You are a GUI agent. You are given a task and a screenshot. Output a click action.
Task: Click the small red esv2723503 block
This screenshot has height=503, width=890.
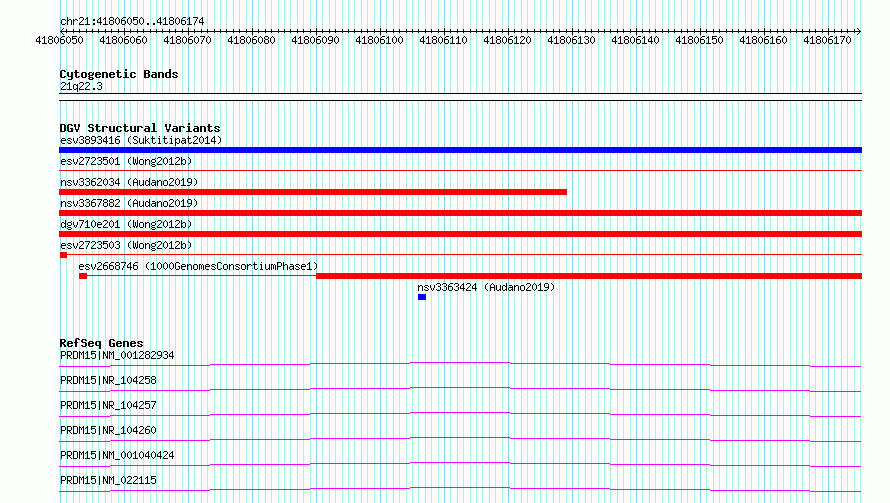64,255
